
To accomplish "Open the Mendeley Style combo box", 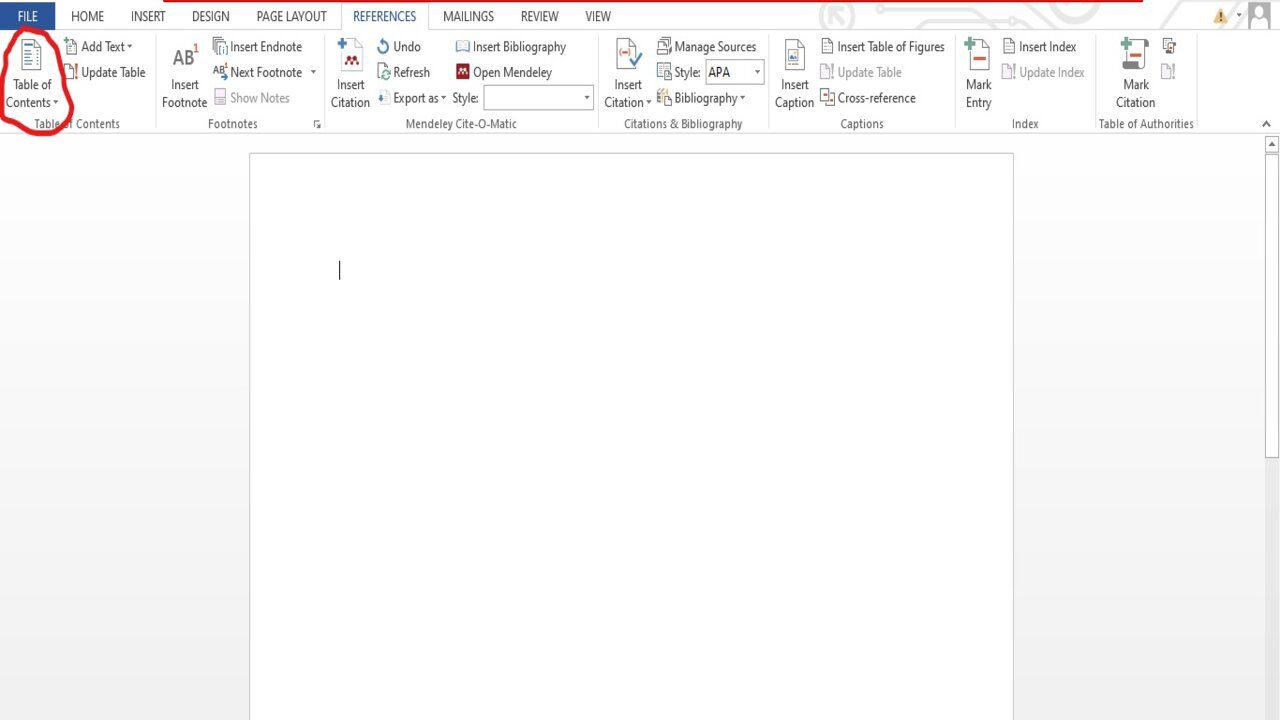I will [x=538, y=98].
